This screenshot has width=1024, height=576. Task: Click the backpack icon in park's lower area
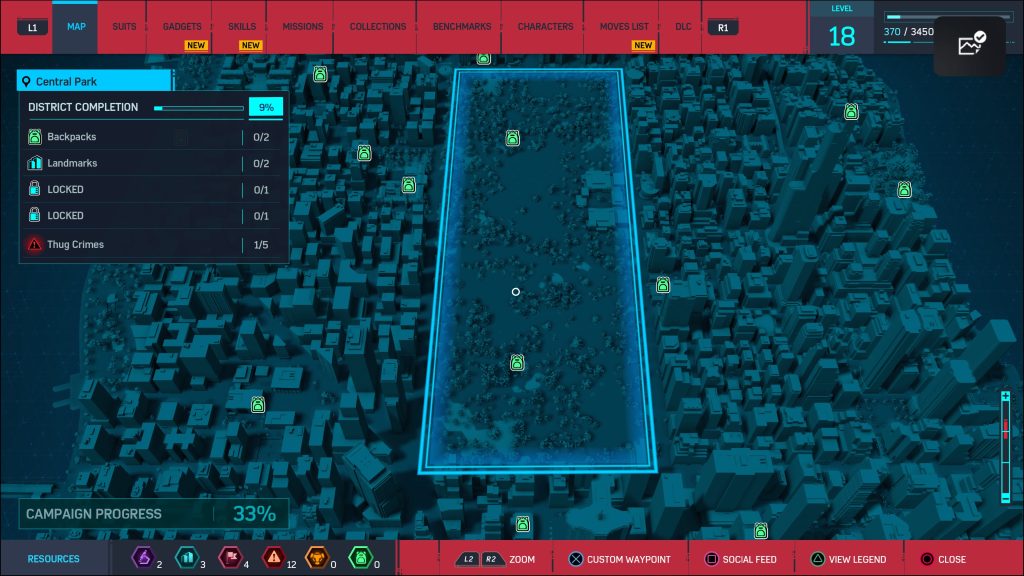(517, 362)
